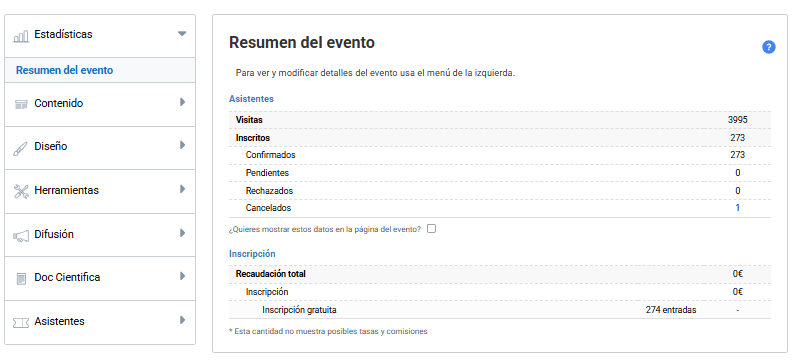
Task: Click the Contenido layout icon
Action: (x=21, y=105)
